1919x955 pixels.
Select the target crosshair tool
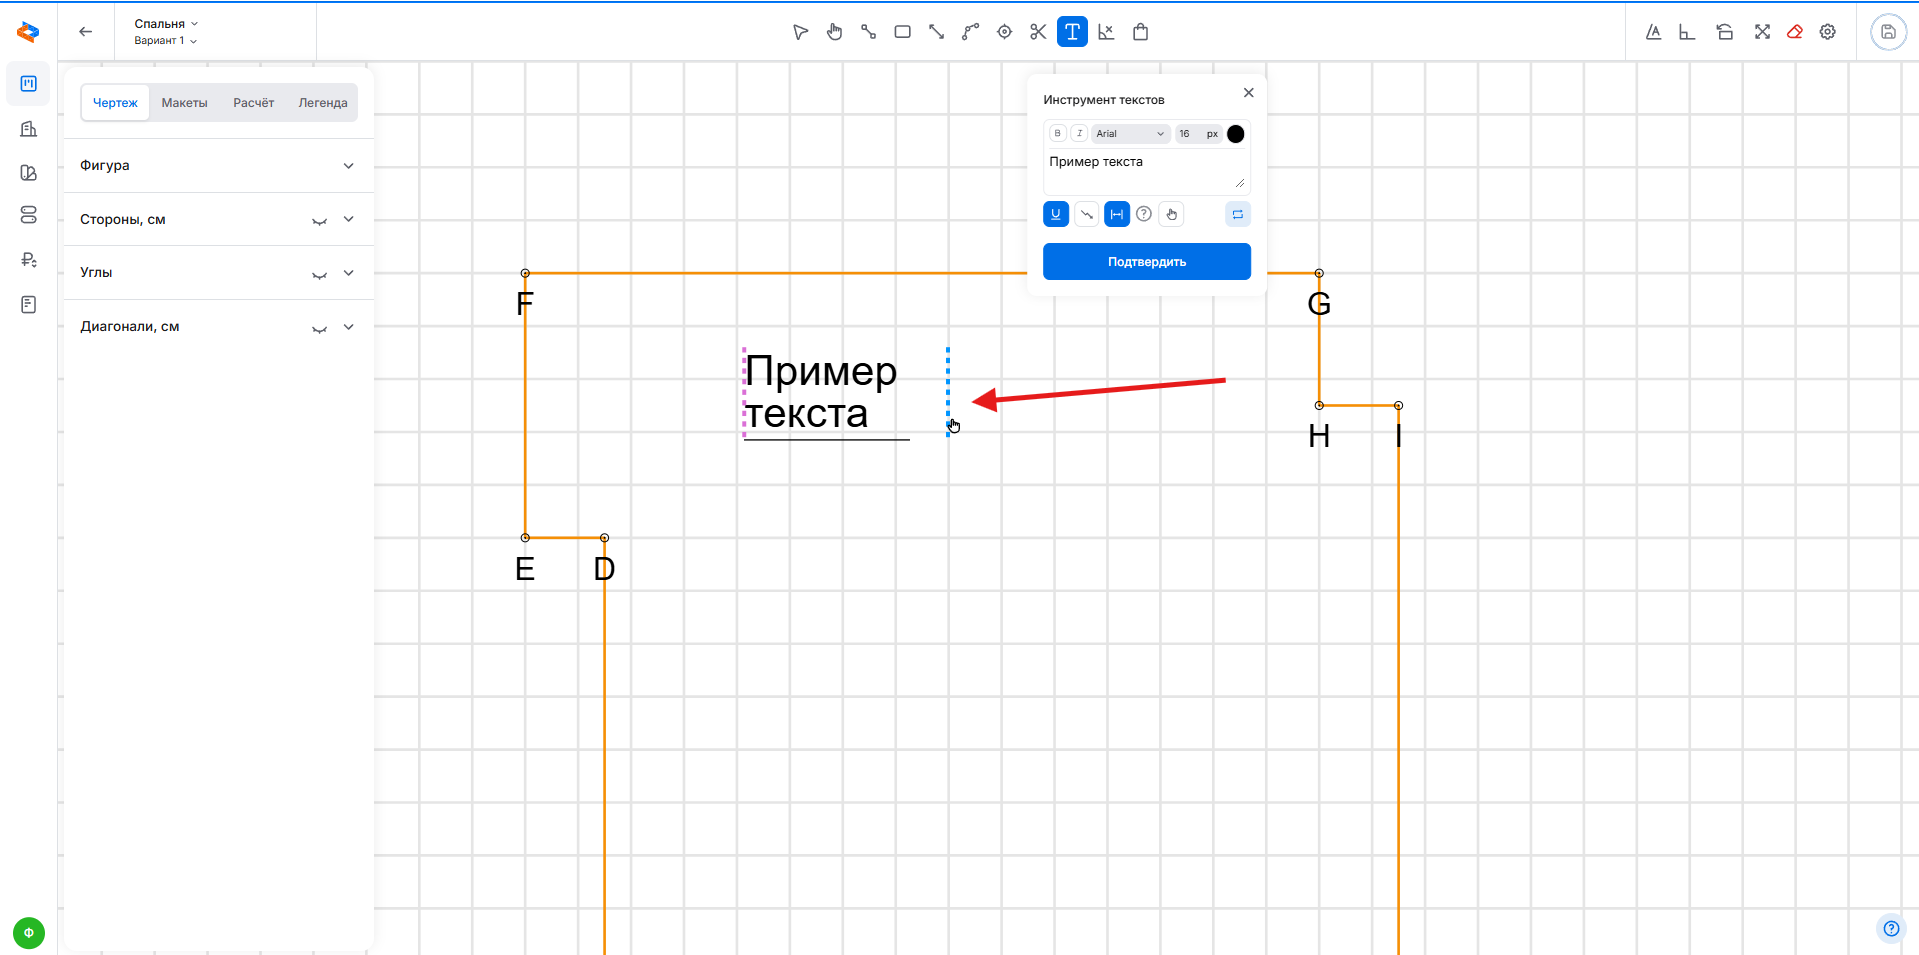(1004, 32)
